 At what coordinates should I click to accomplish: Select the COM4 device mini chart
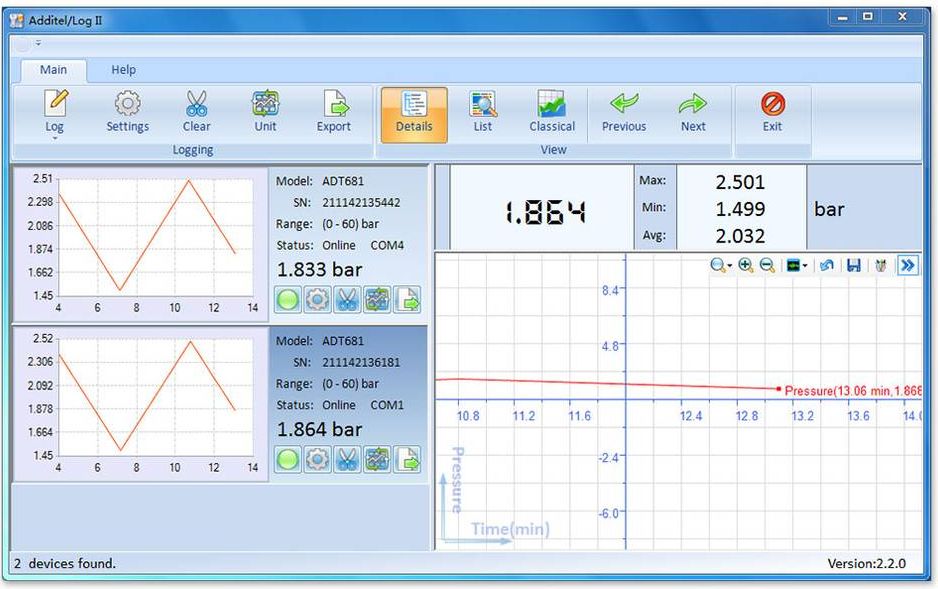[140, 243]
